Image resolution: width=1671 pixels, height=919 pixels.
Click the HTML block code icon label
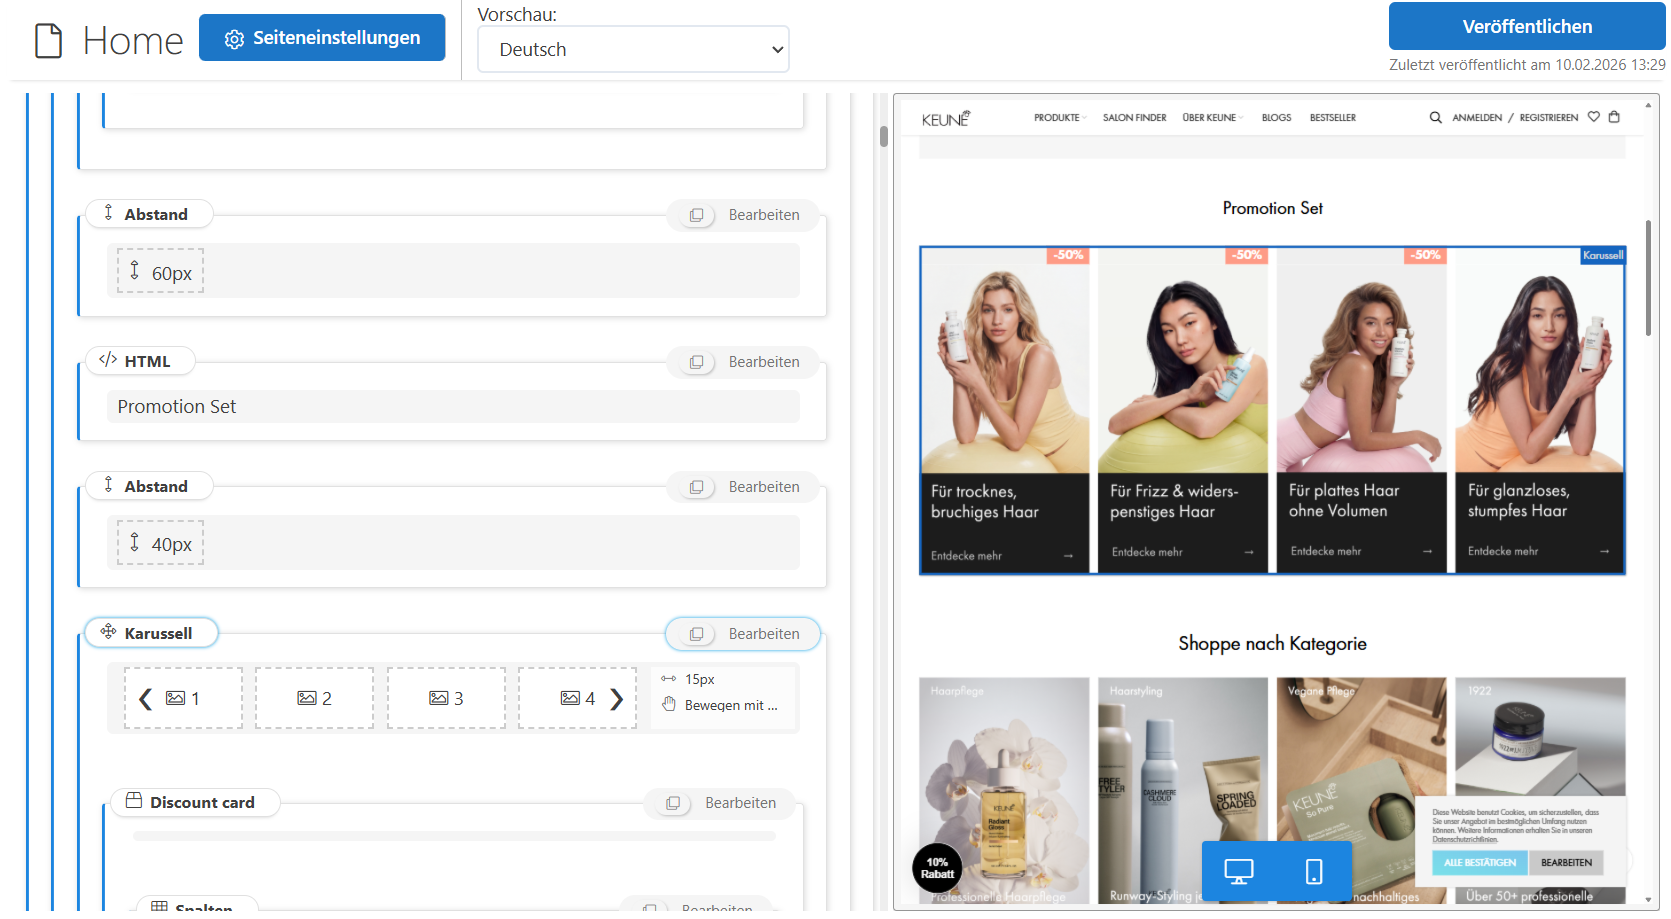[140, 361]
